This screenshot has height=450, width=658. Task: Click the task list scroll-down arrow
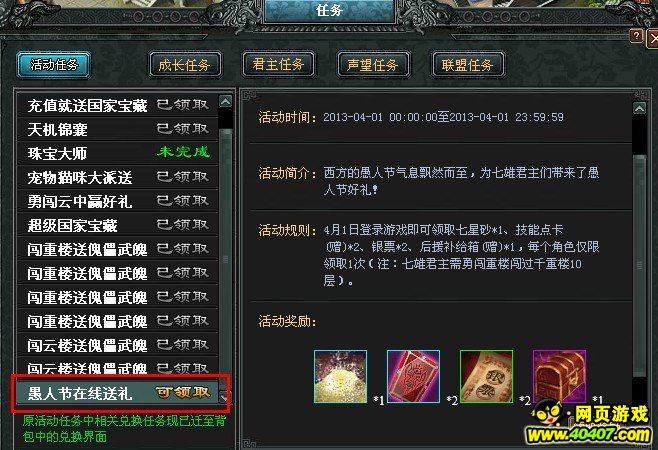(x=225, y=397)
